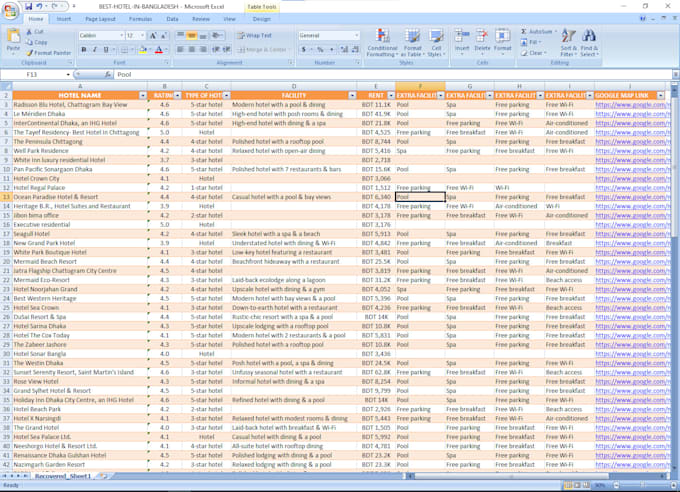The height and width of the screenshot is (492, 680).
Task: Open the Table Tools Design tab
Action: pyautogui.click(x=262, y=19)
